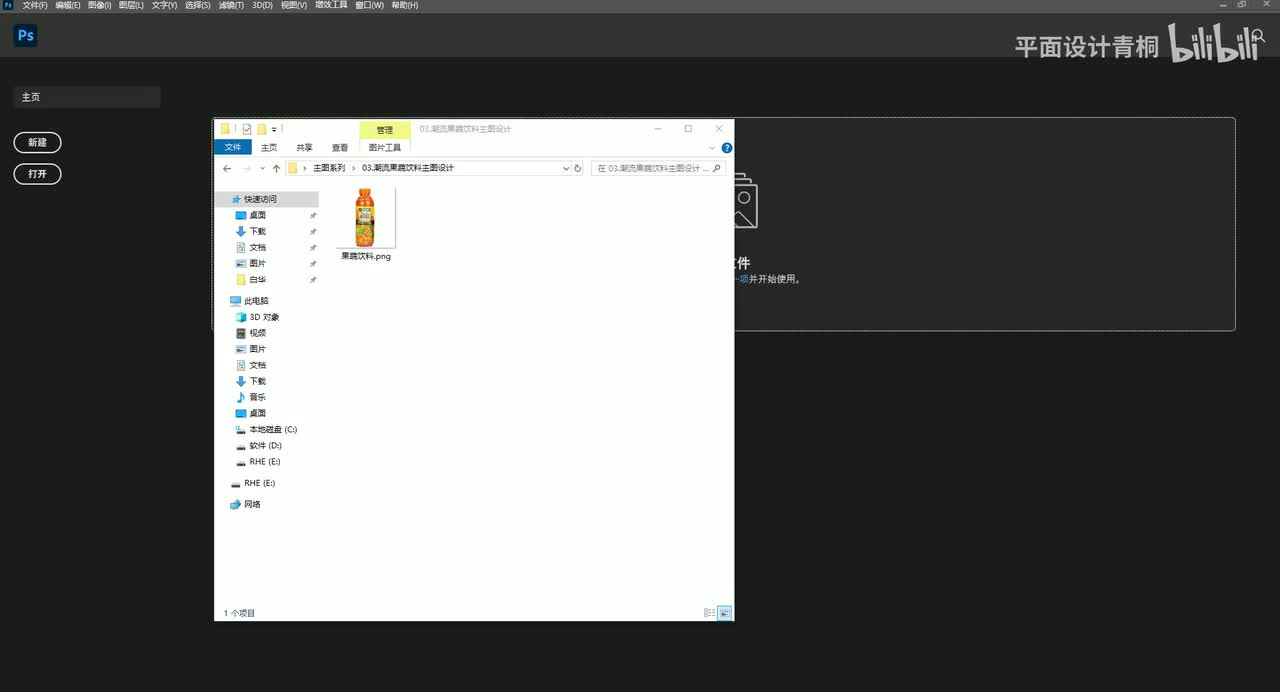
Task: Click network icon of 网络
Action: tap(235, 504)
